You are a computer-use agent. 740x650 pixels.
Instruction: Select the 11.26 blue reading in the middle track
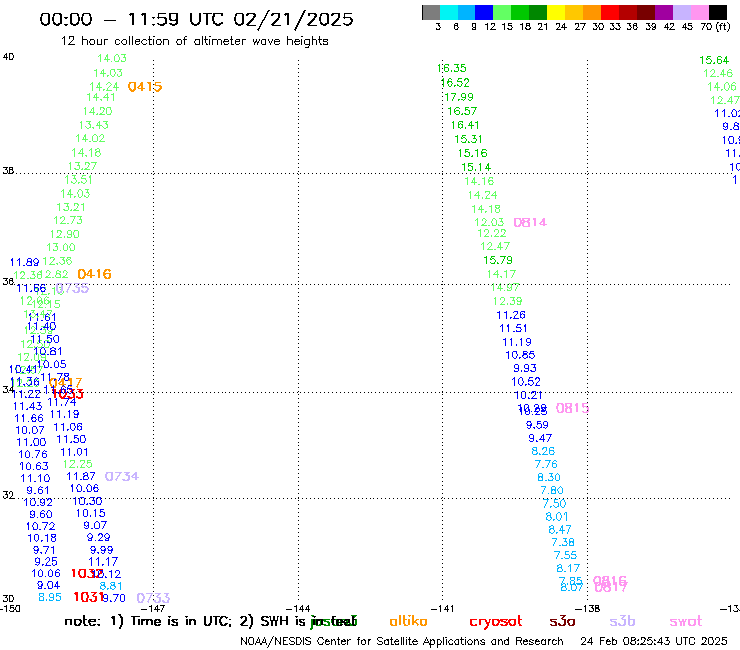pyautogui.click(x=511, y=315)
